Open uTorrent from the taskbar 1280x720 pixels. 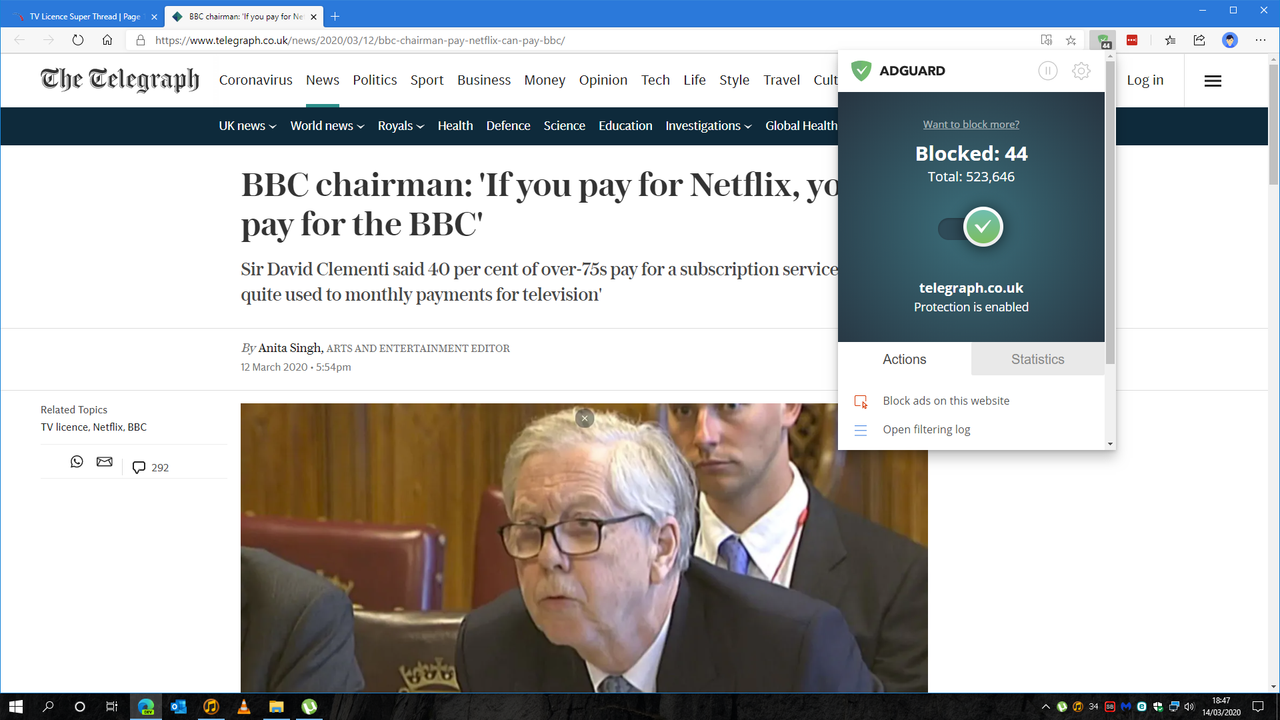click(309, 706)
